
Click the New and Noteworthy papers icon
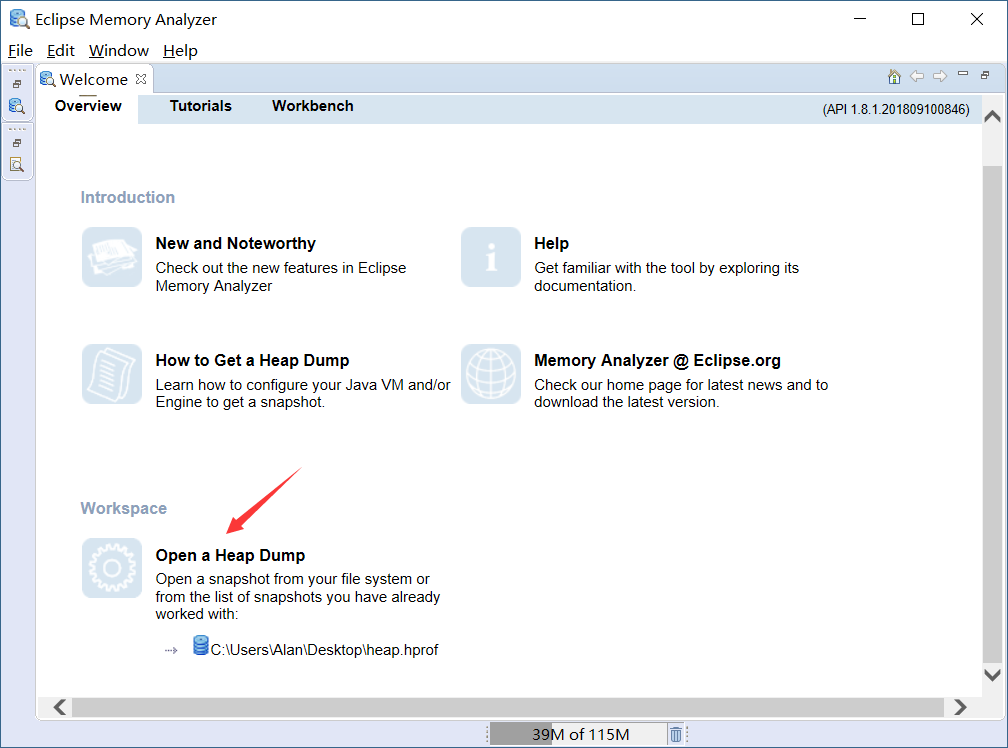(x=112, y=256)
